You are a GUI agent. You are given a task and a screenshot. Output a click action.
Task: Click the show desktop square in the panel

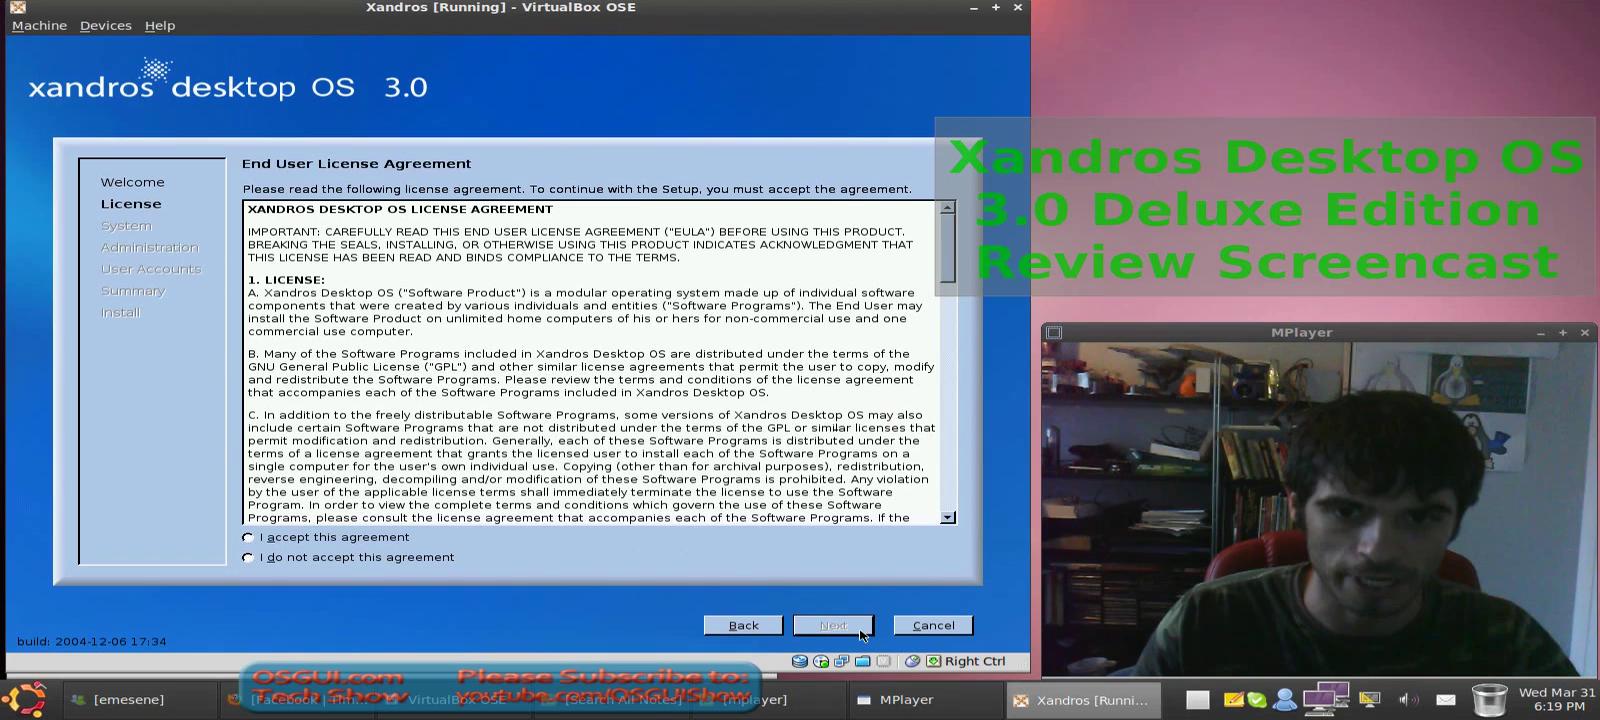tap(1198, 700)
